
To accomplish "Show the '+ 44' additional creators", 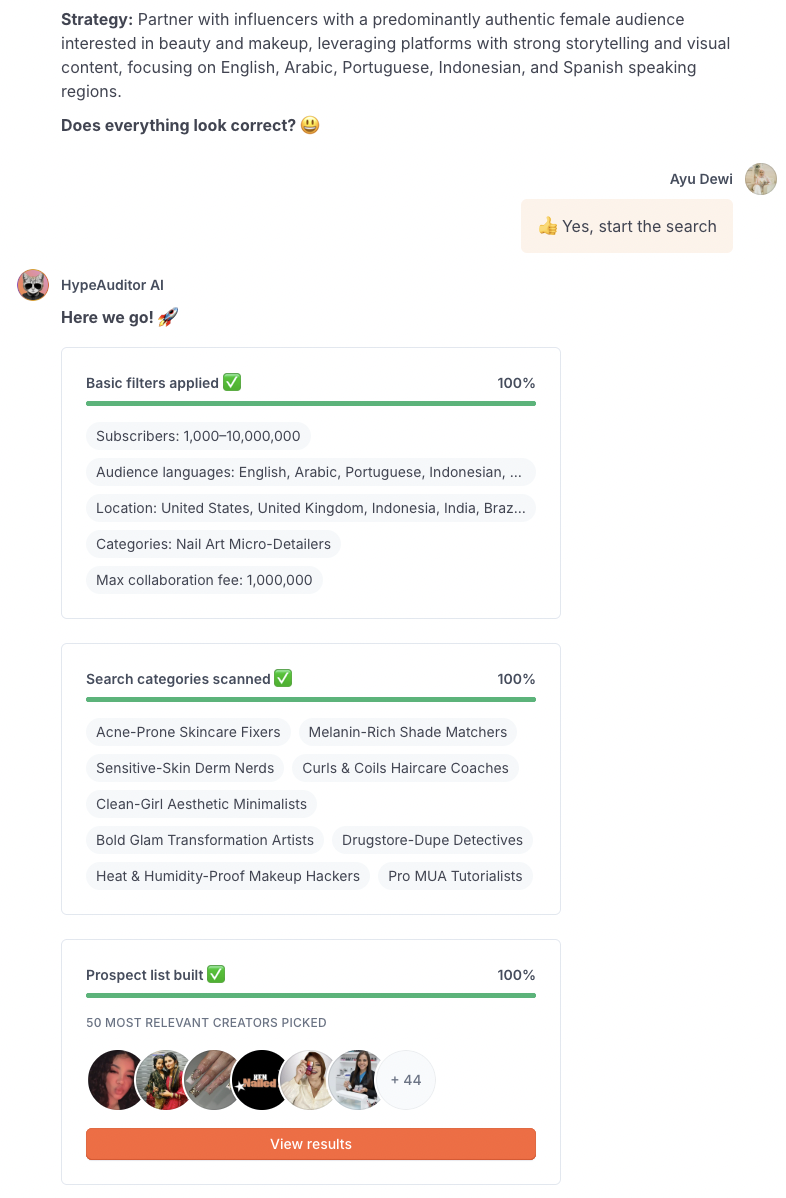I will (x=406, y=1080).
